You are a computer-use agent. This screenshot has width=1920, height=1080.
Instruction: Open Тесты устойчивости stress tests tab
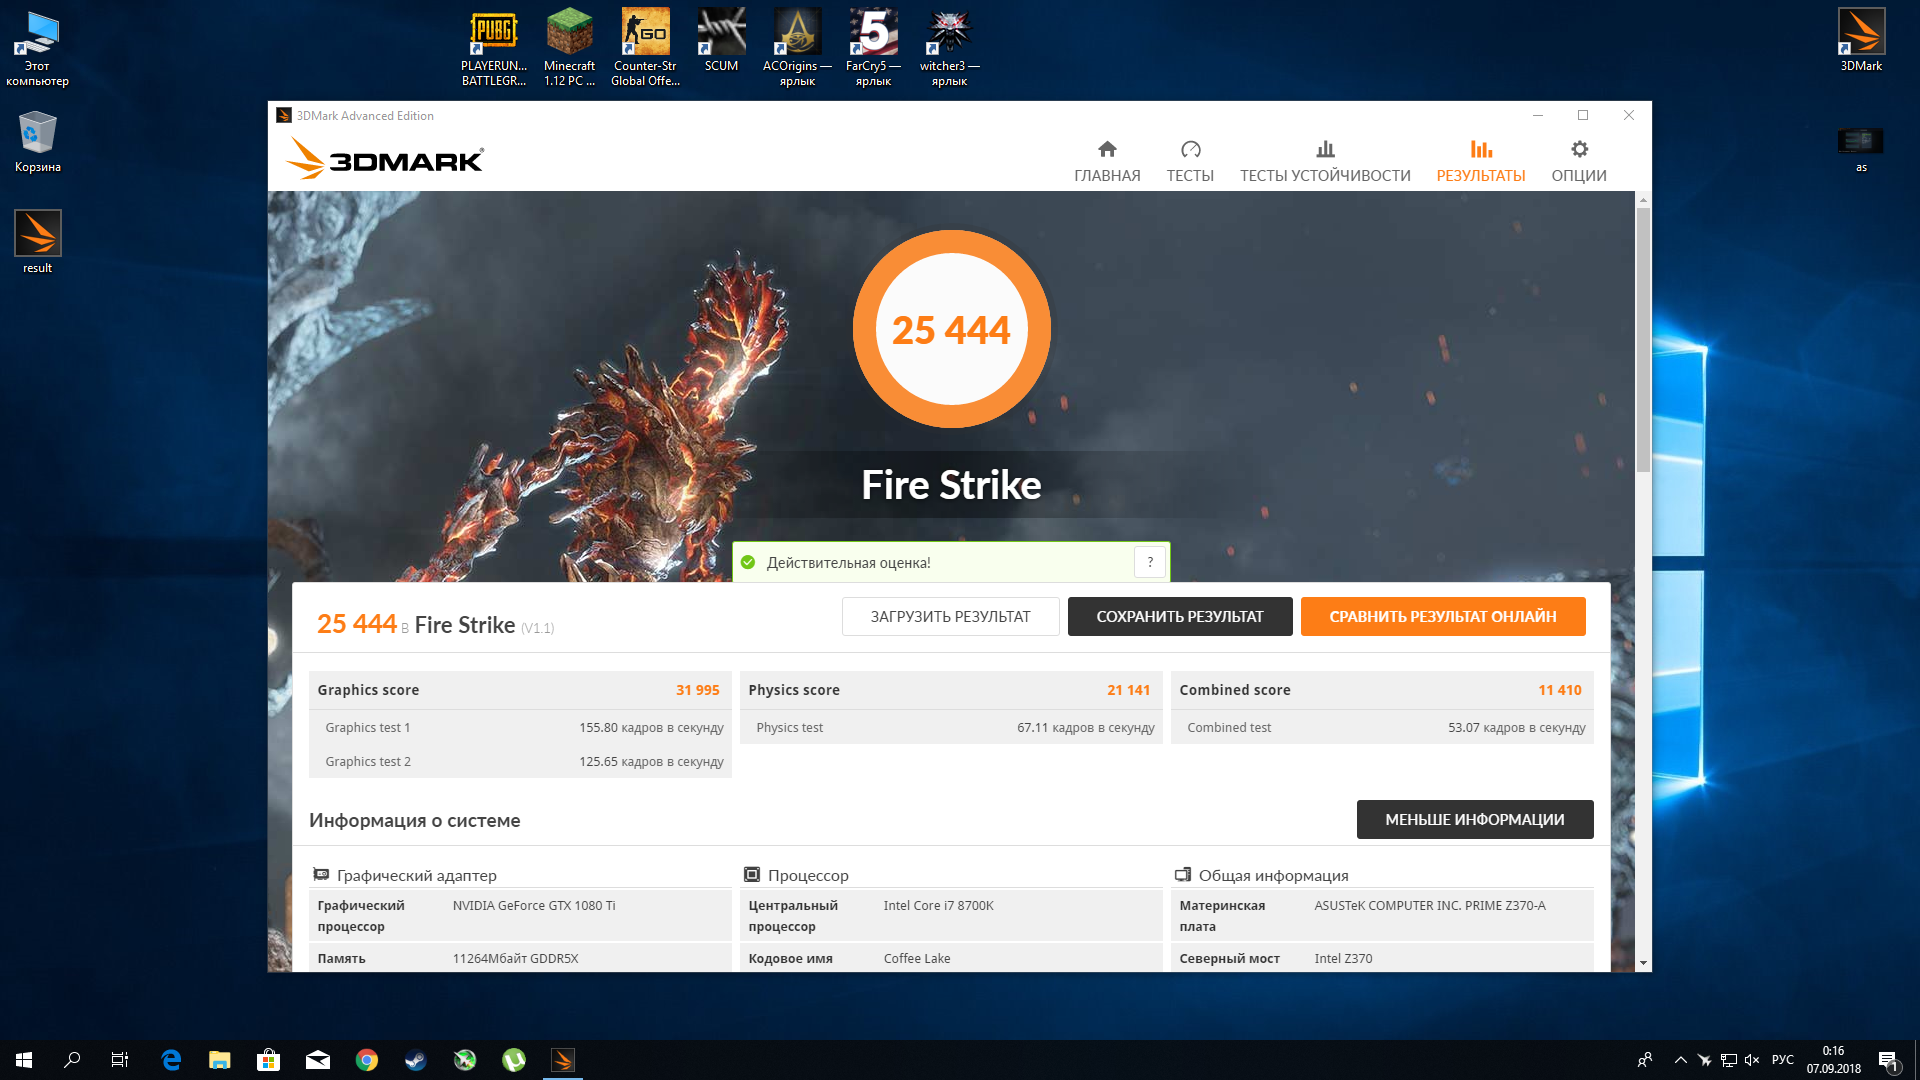pyautogui.click(x=1325, y=161)
